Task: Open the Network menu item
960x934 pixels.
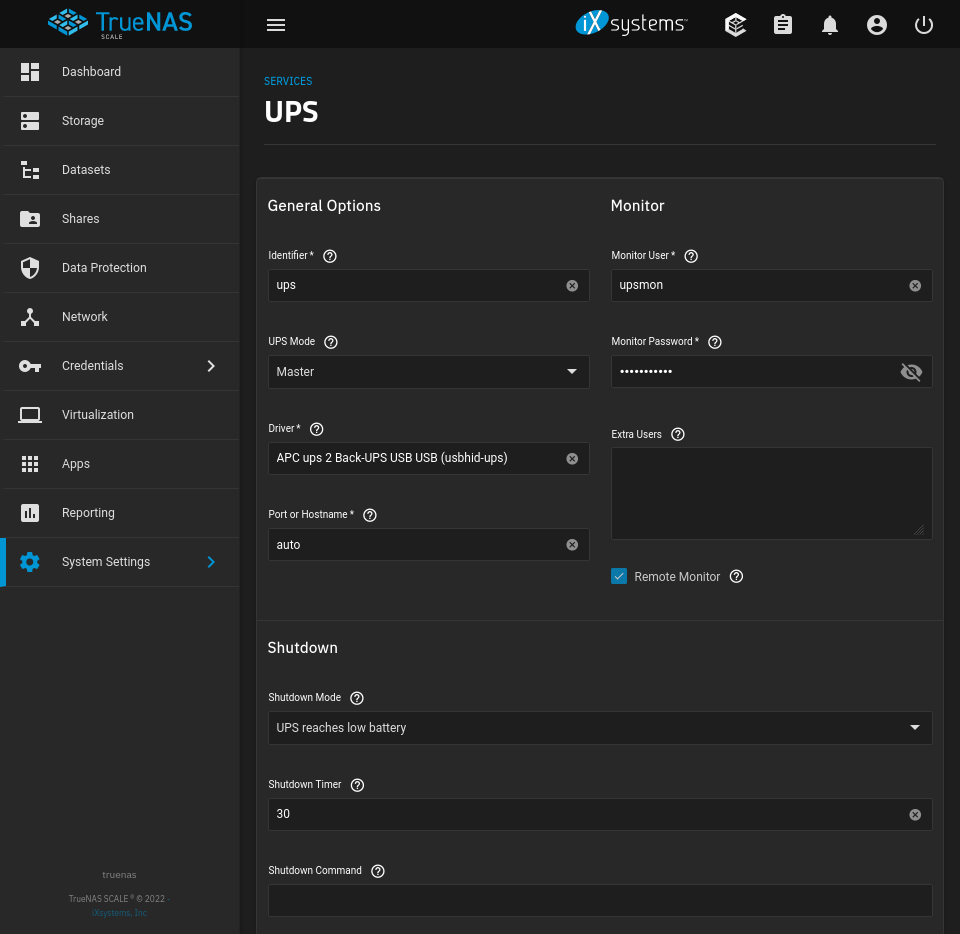Action: click(120, 317)
